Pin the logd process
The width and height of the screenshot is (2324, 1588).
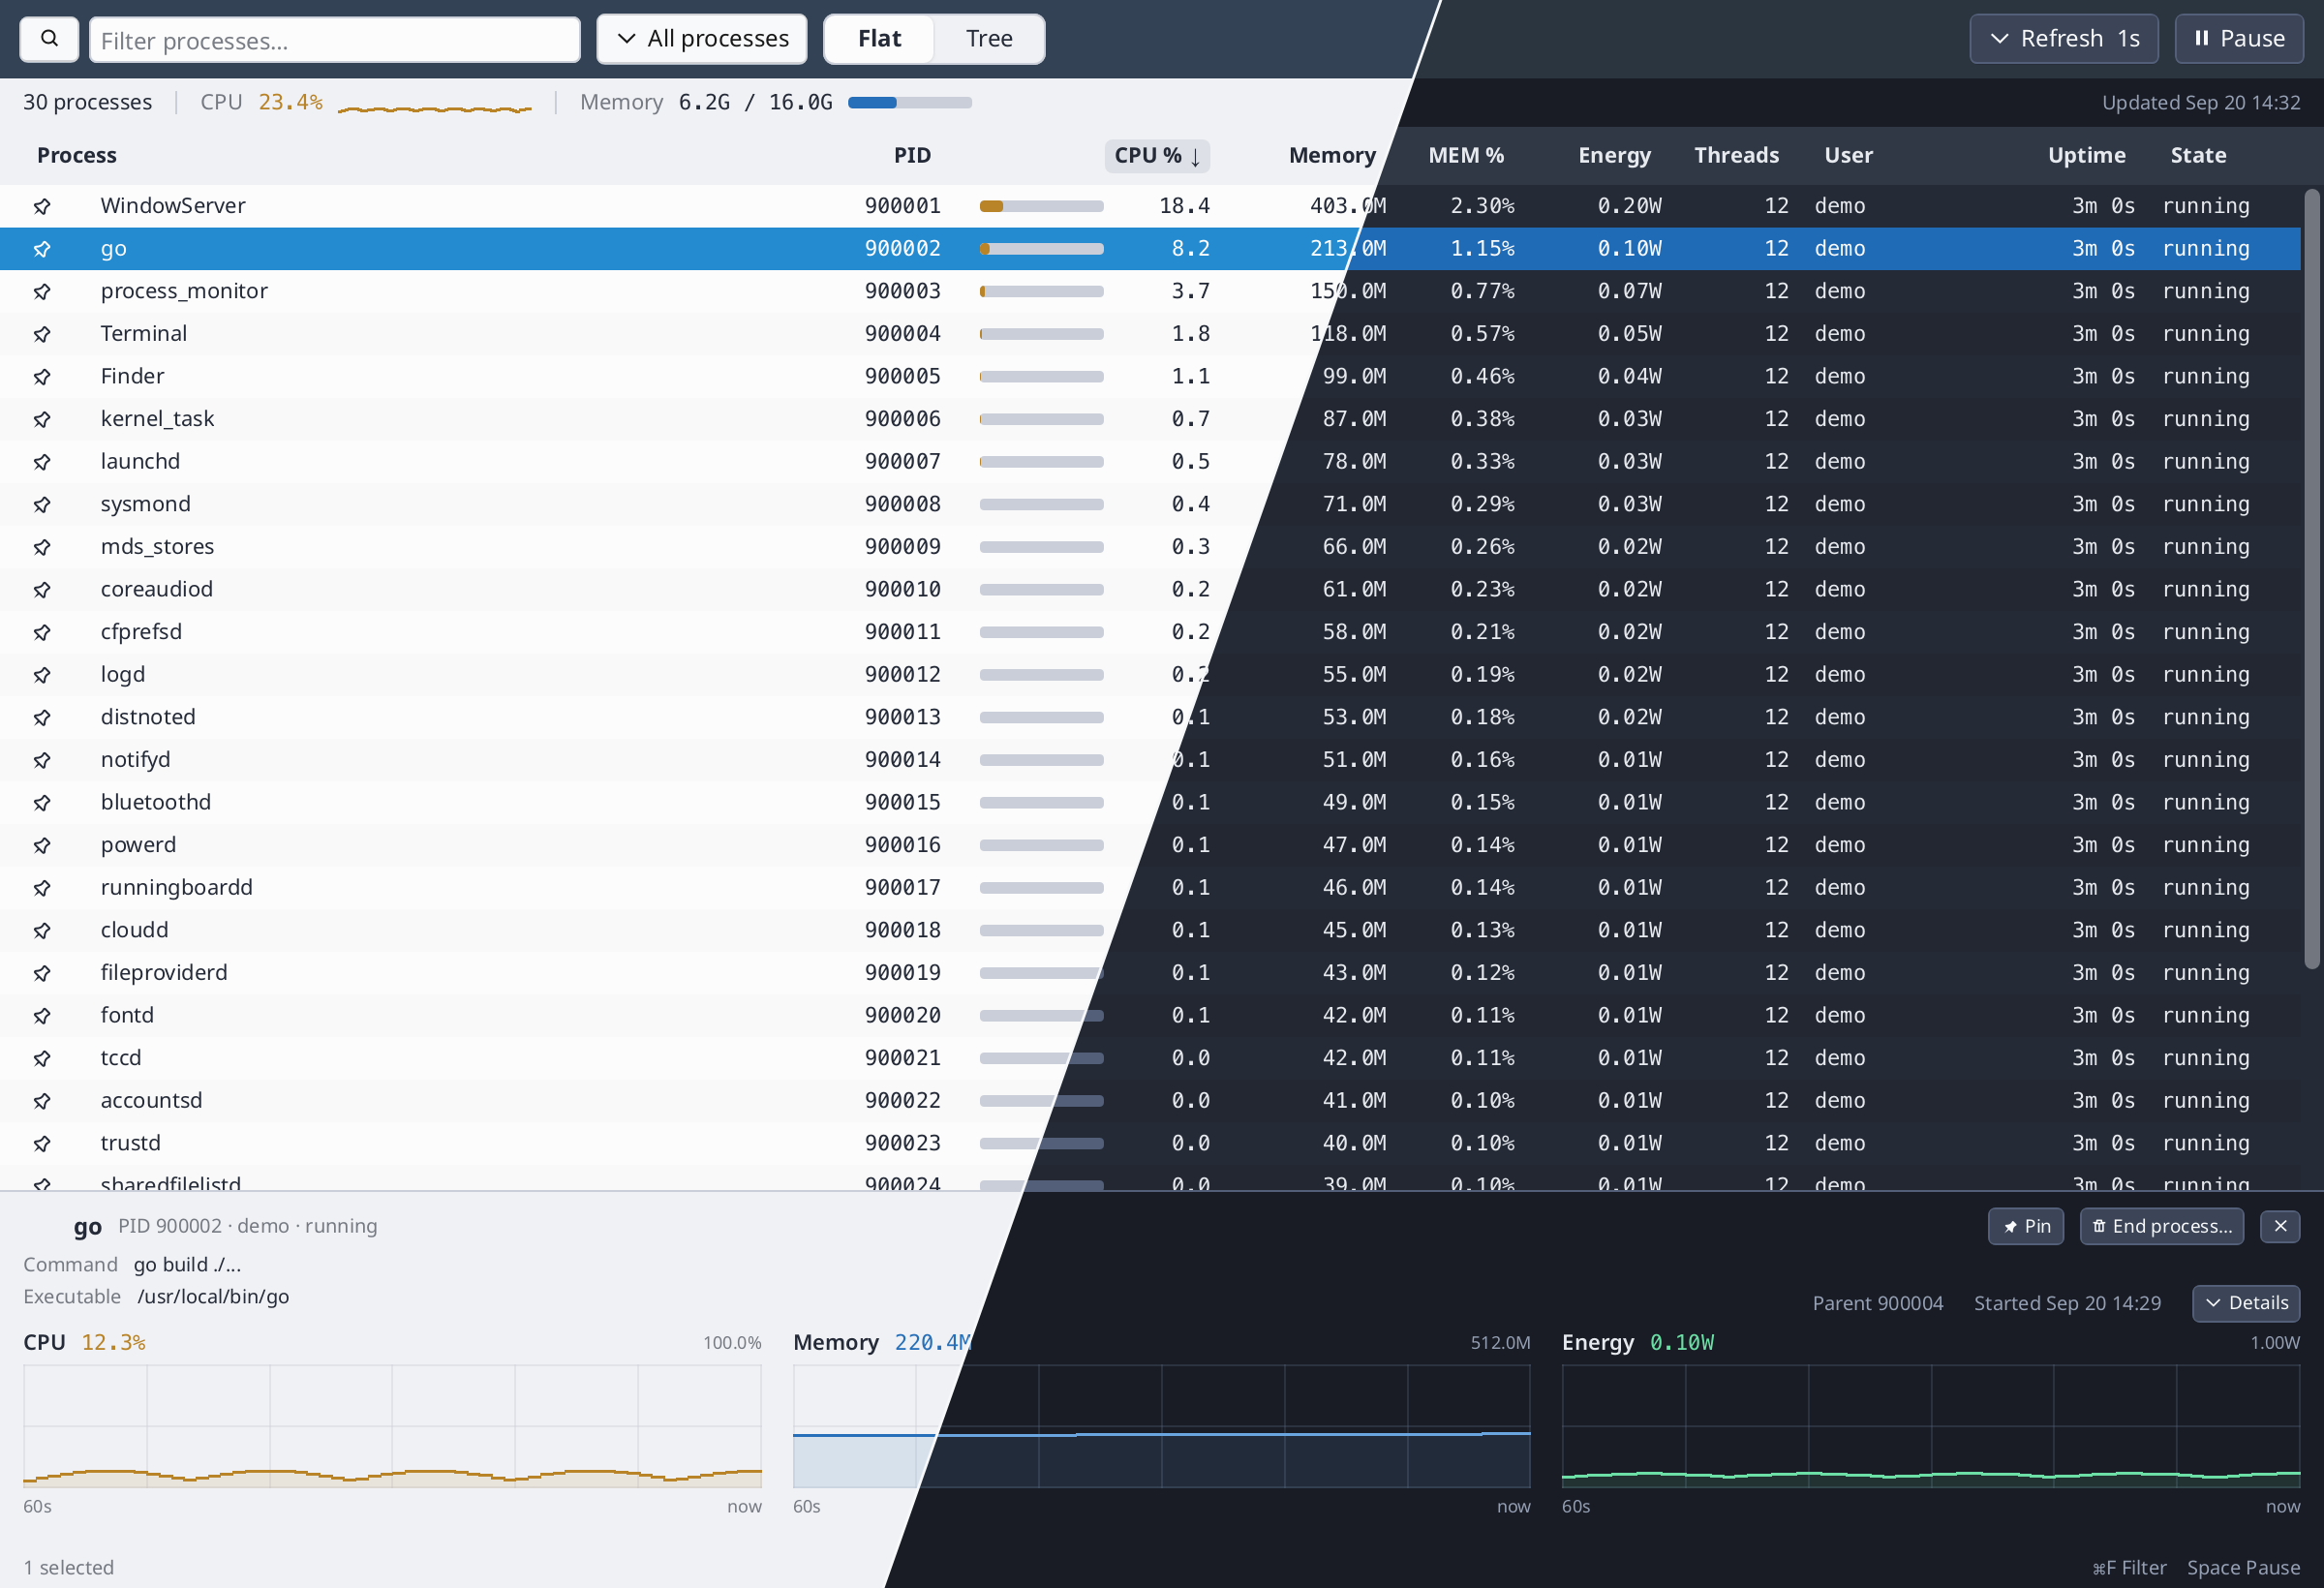[42, 675]
